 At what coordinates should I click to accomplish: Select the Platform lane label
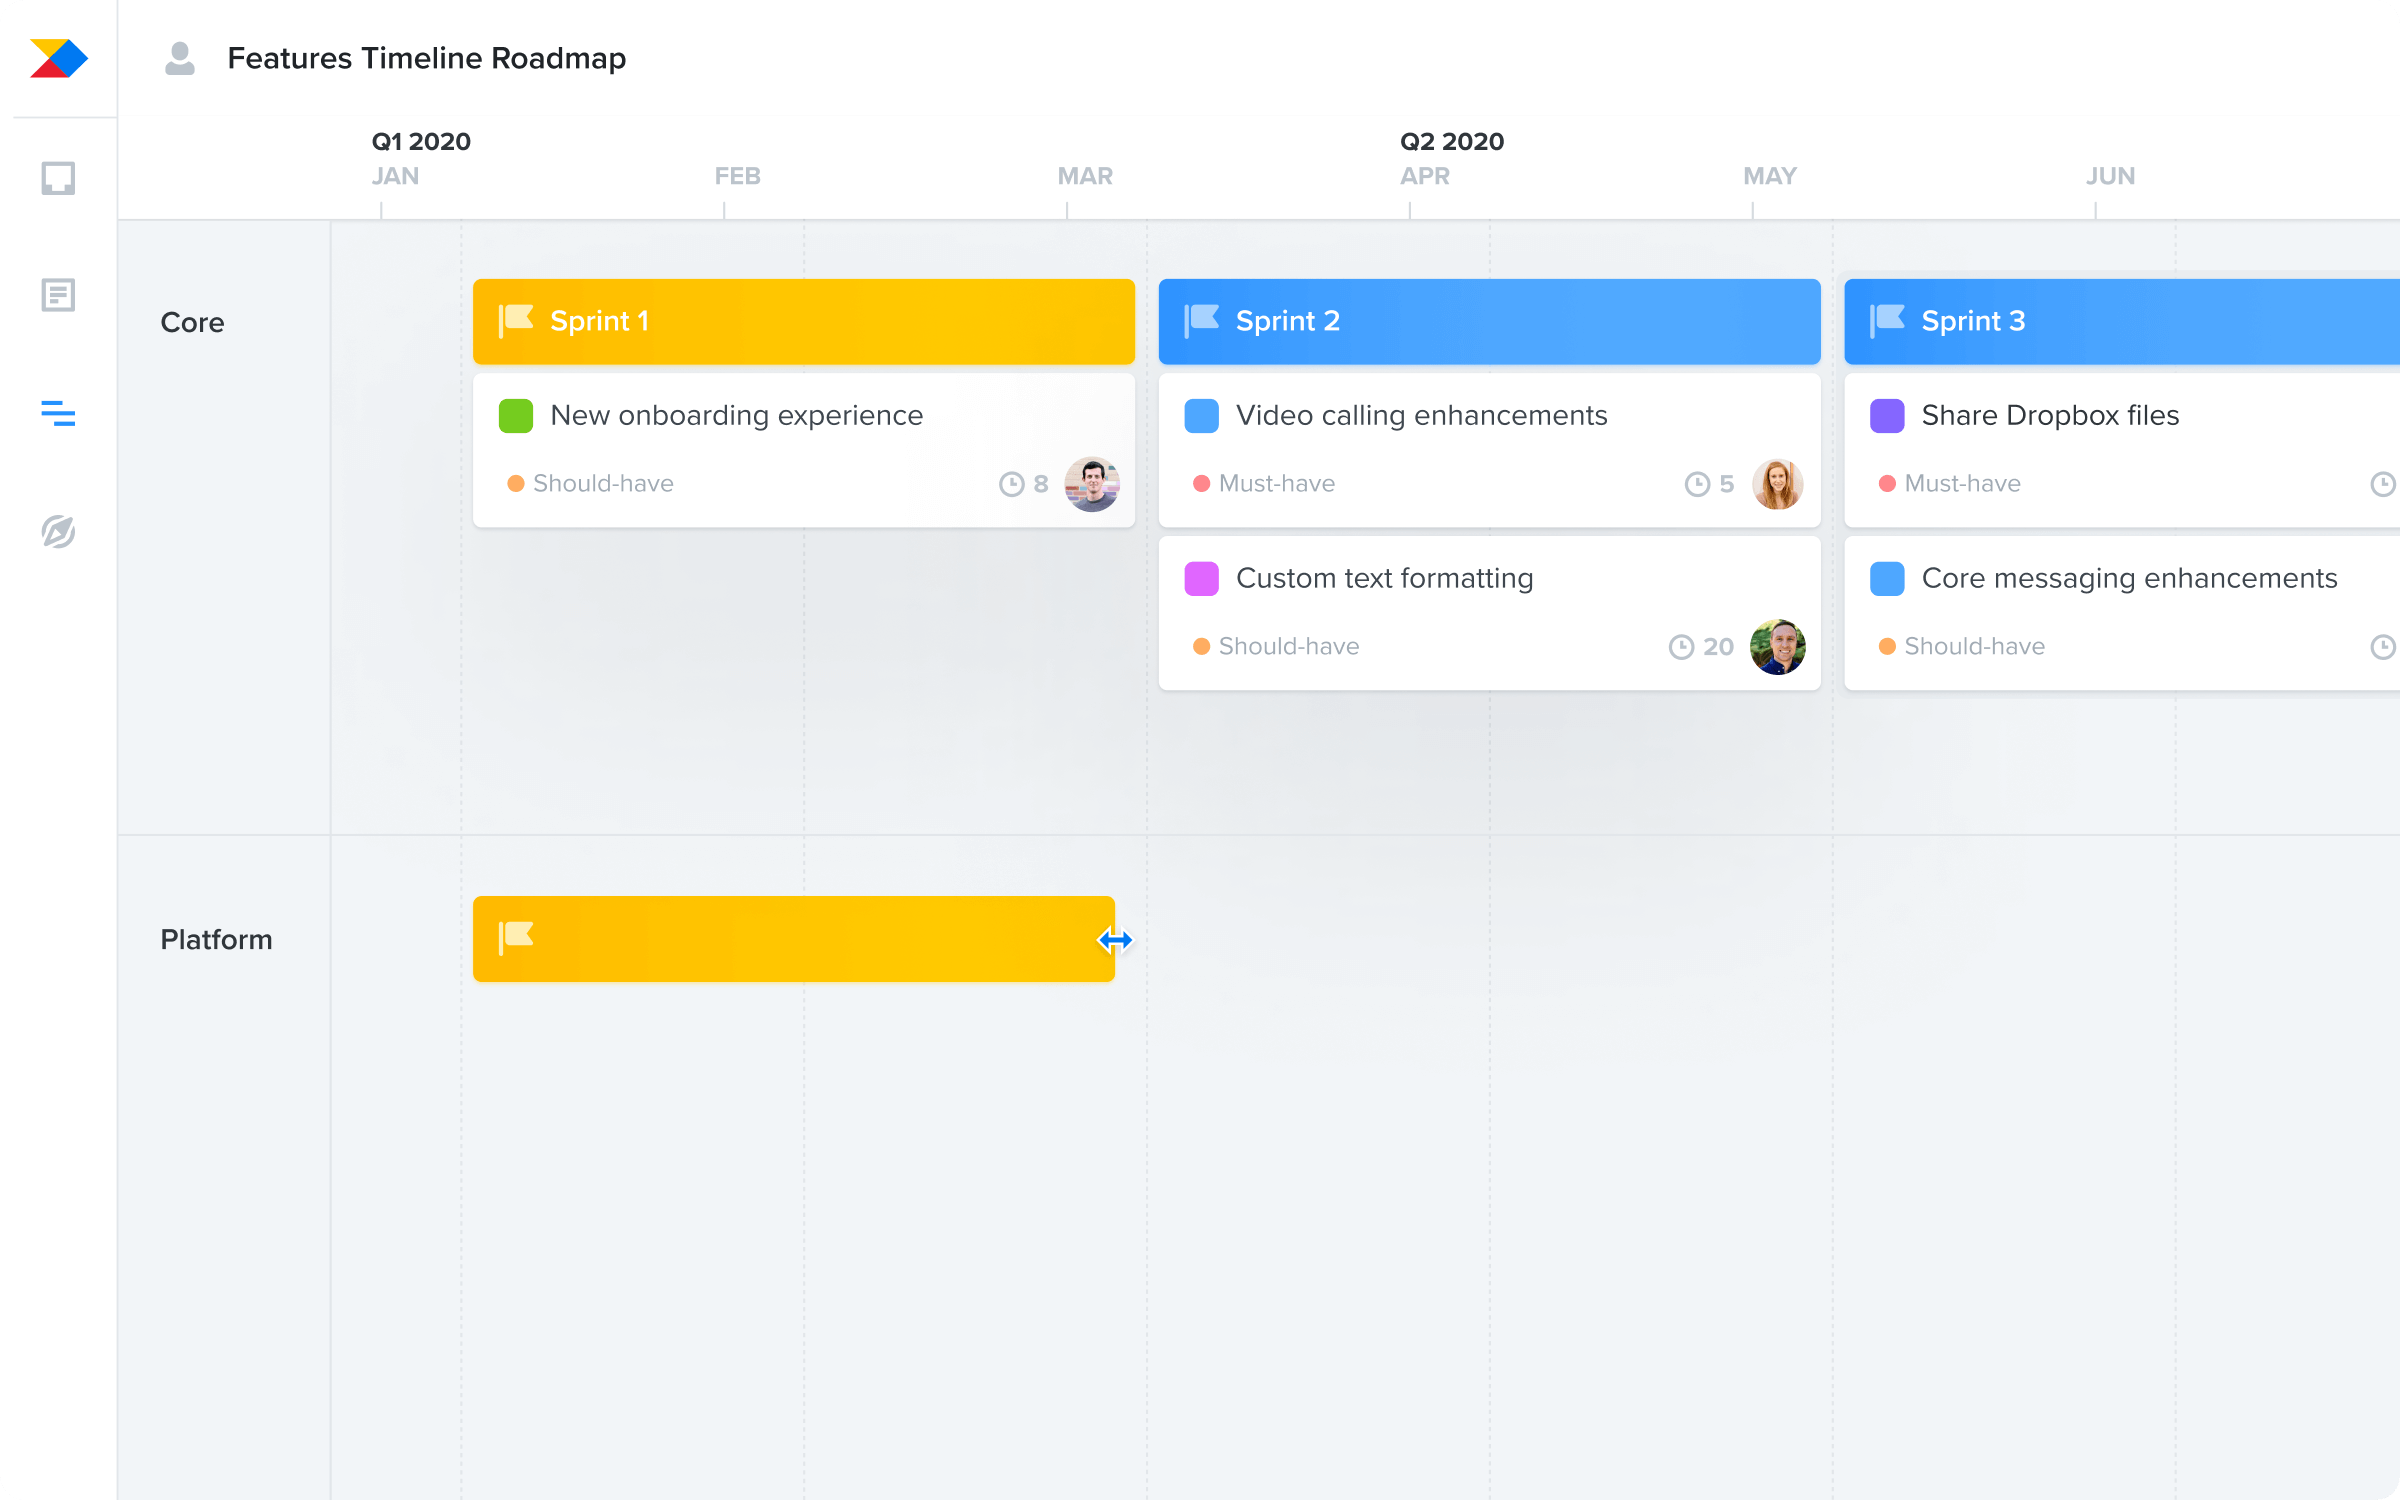tap(216, 939)
